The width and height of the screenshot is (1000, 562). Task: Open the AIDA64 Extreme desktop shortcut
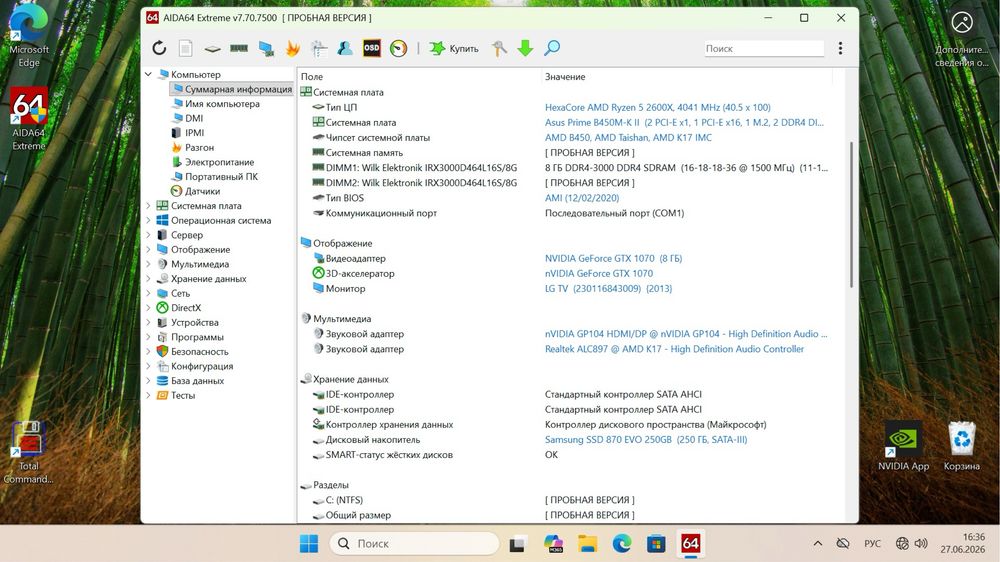pyautogui.click(x=29, y=119)
